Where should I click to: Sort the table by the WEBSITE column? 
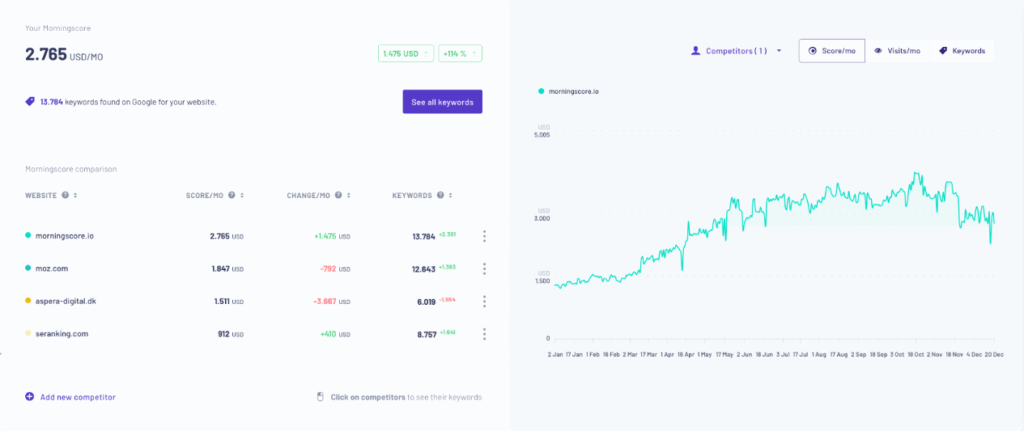(75, 195)
